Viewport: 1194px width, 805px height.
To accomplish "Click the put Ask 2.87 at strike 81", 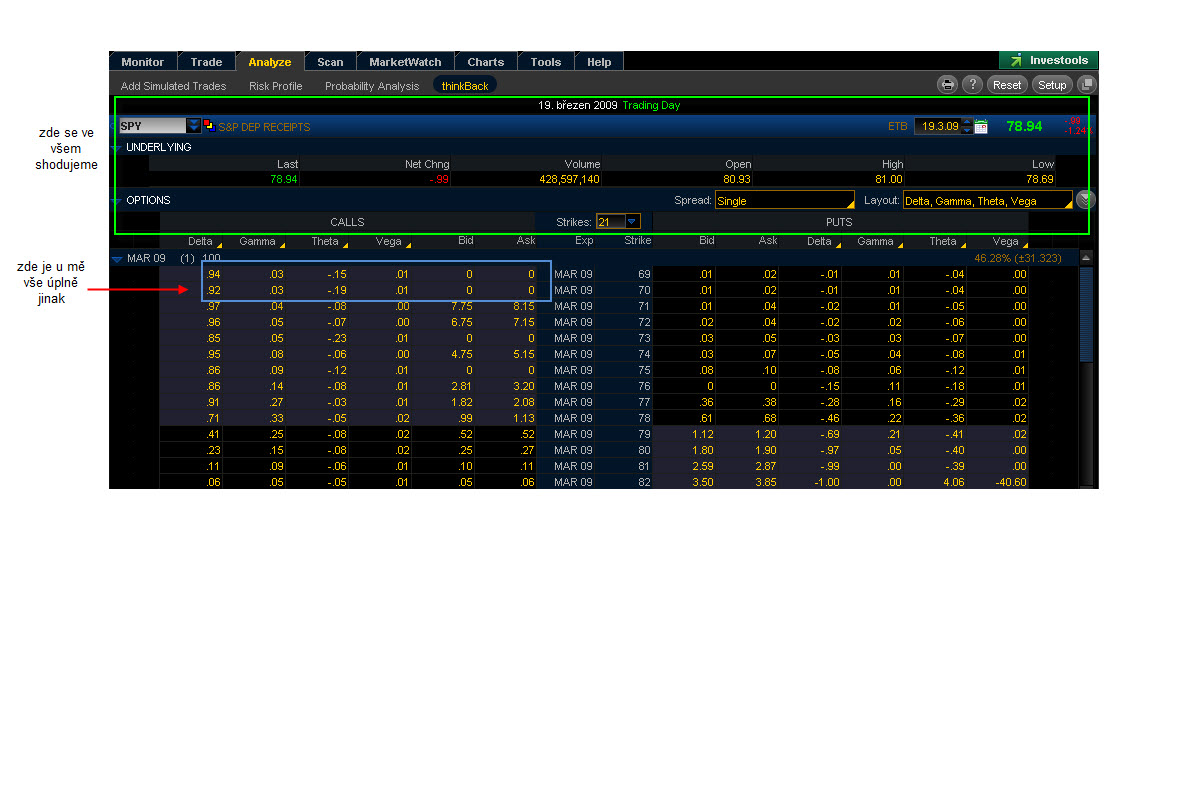I will (766, 466).
